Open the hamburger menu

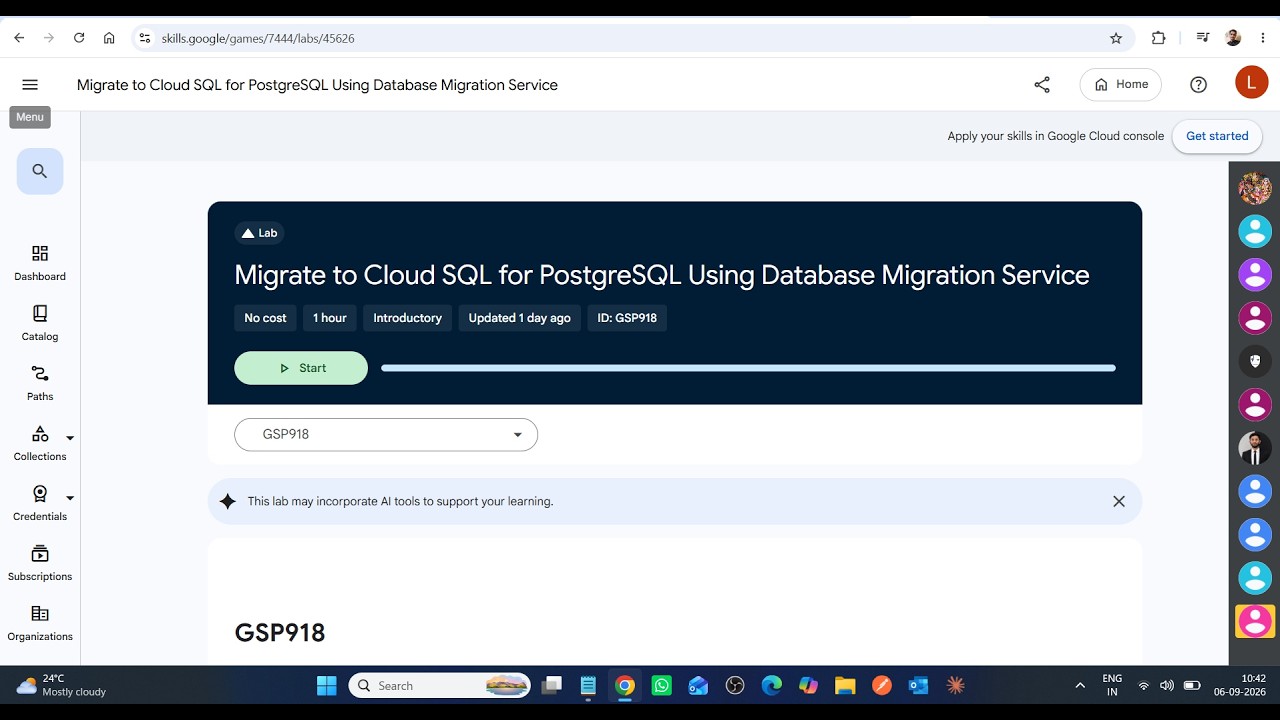click(30, 85)
